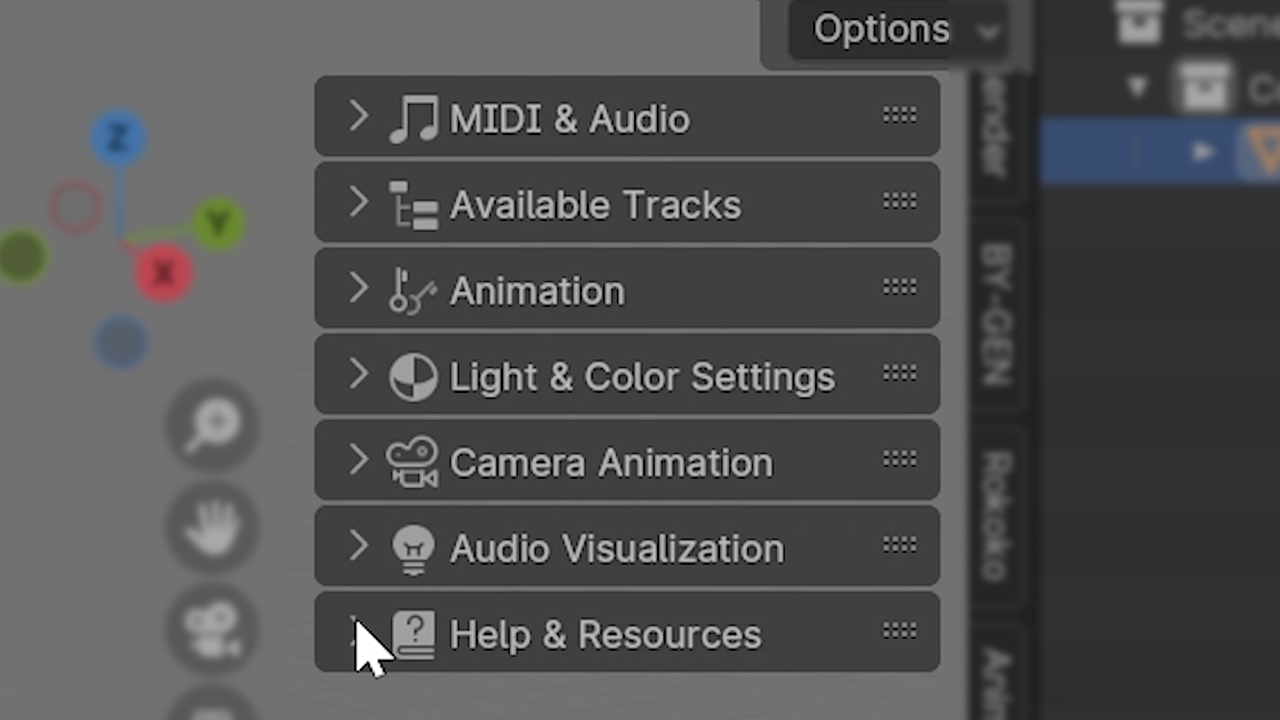
Task: Expand the Light & Color Settings panel
Action: [359, 375]
